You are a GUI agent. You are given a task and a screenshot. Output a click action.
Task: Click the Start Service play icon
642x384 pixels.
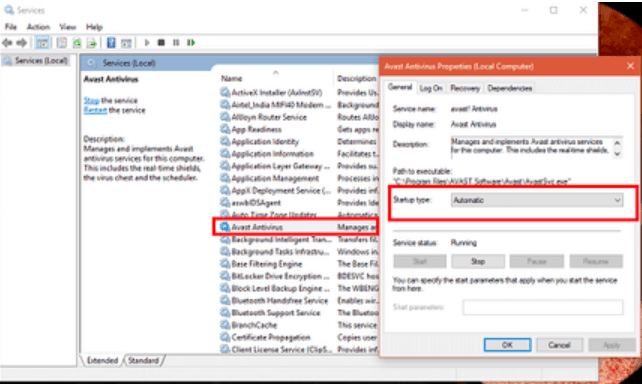point(147,42)
